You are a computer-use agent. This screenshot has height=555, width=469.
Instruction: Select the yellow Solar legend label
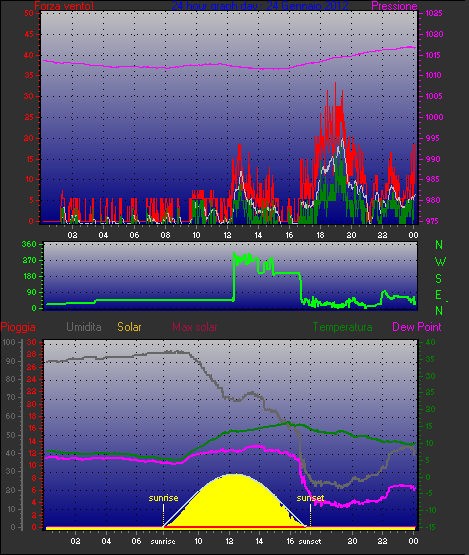coord(129,327)
